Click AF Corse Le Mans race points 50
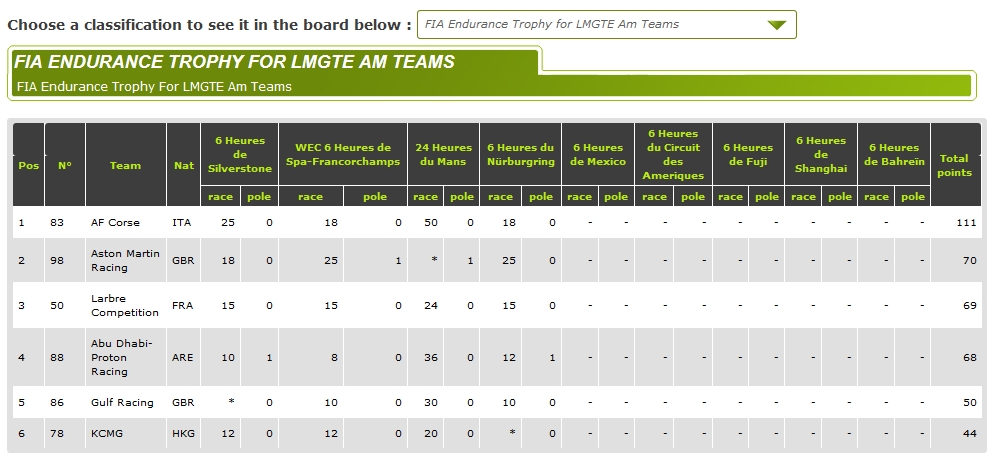 tap(431, 222)
